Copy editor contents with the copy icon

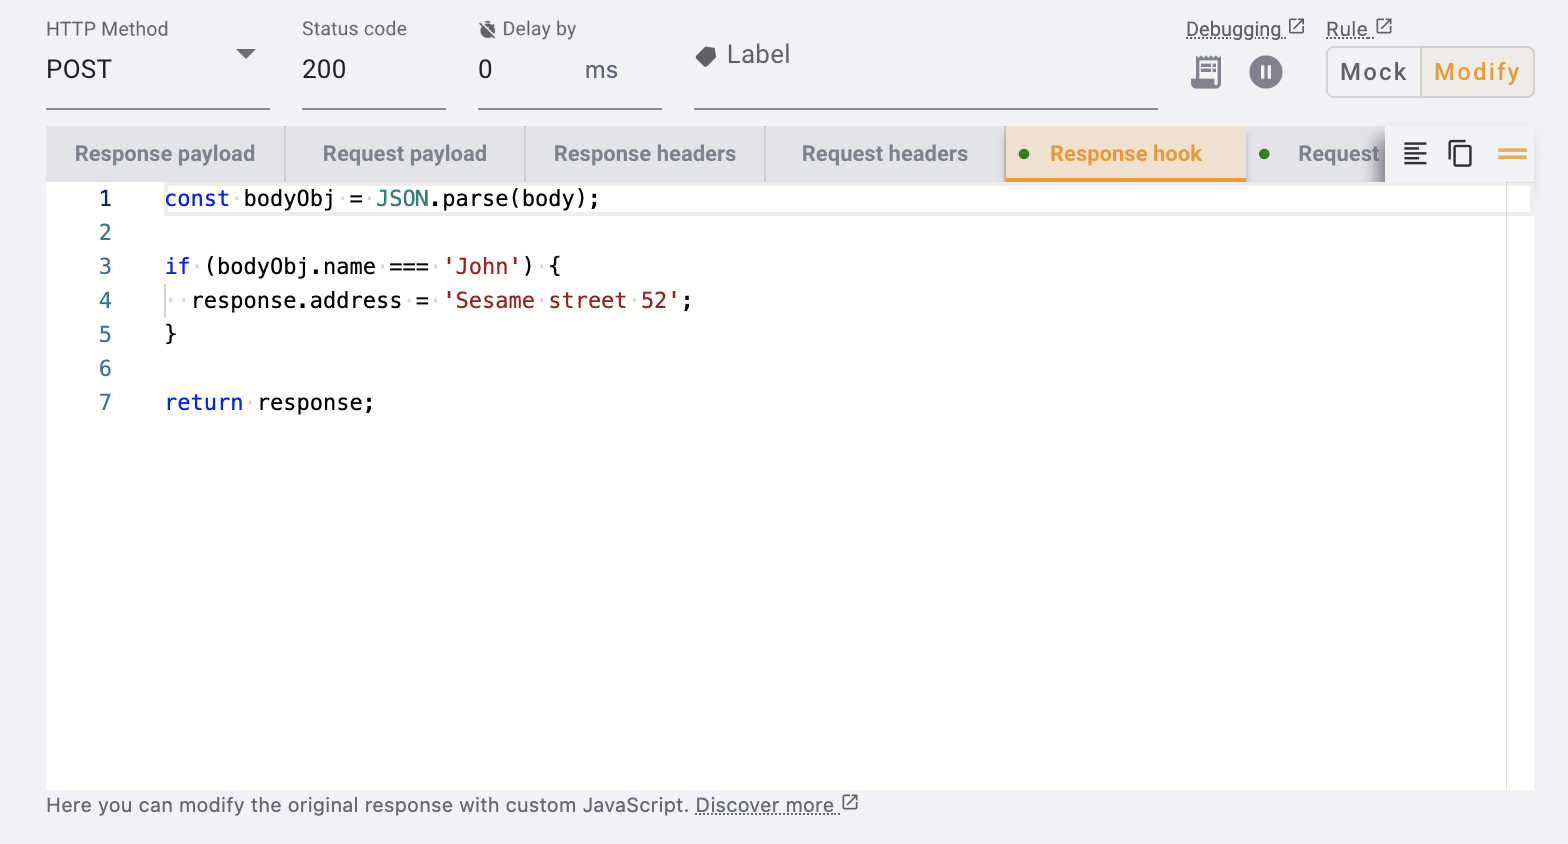point(1460,154)
